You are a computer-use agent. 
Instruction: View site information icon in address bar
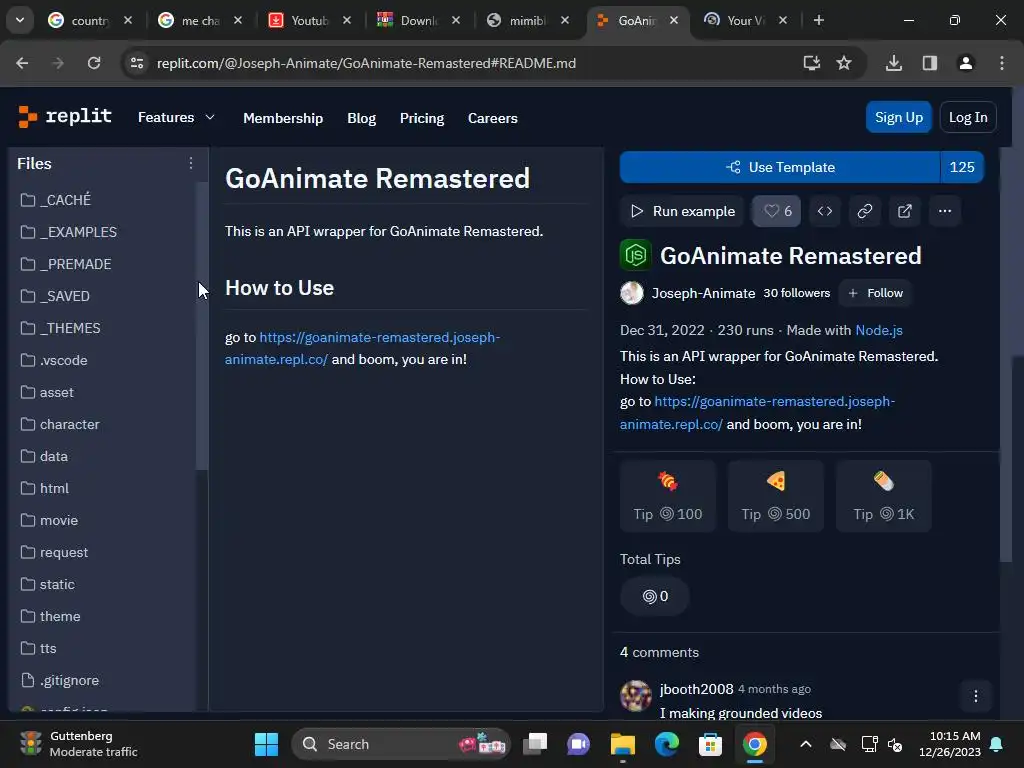[137, 63]
